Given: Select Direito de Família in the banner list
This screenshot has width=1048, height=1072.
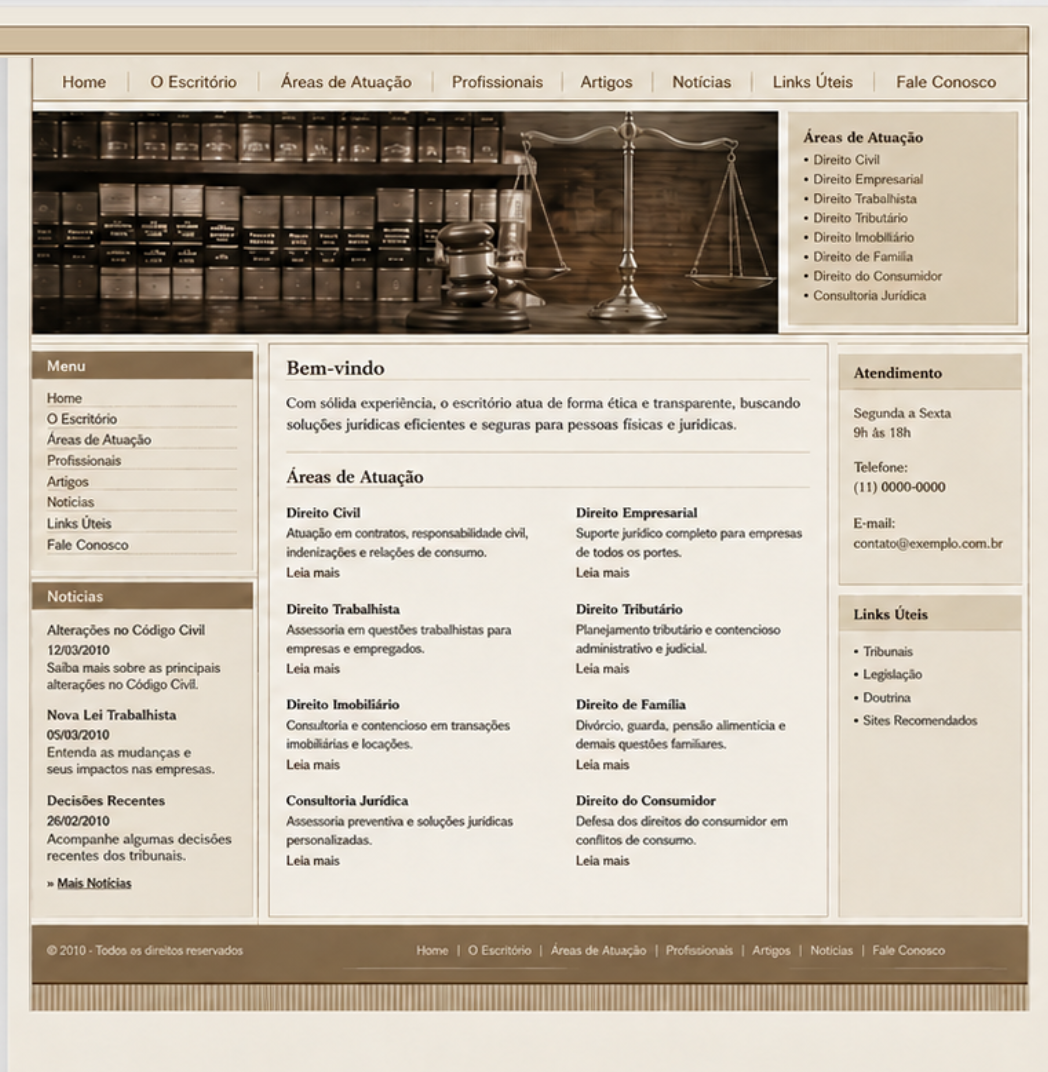Looking at the screenshot, I should pyautogui.click(x=863, y=257).
